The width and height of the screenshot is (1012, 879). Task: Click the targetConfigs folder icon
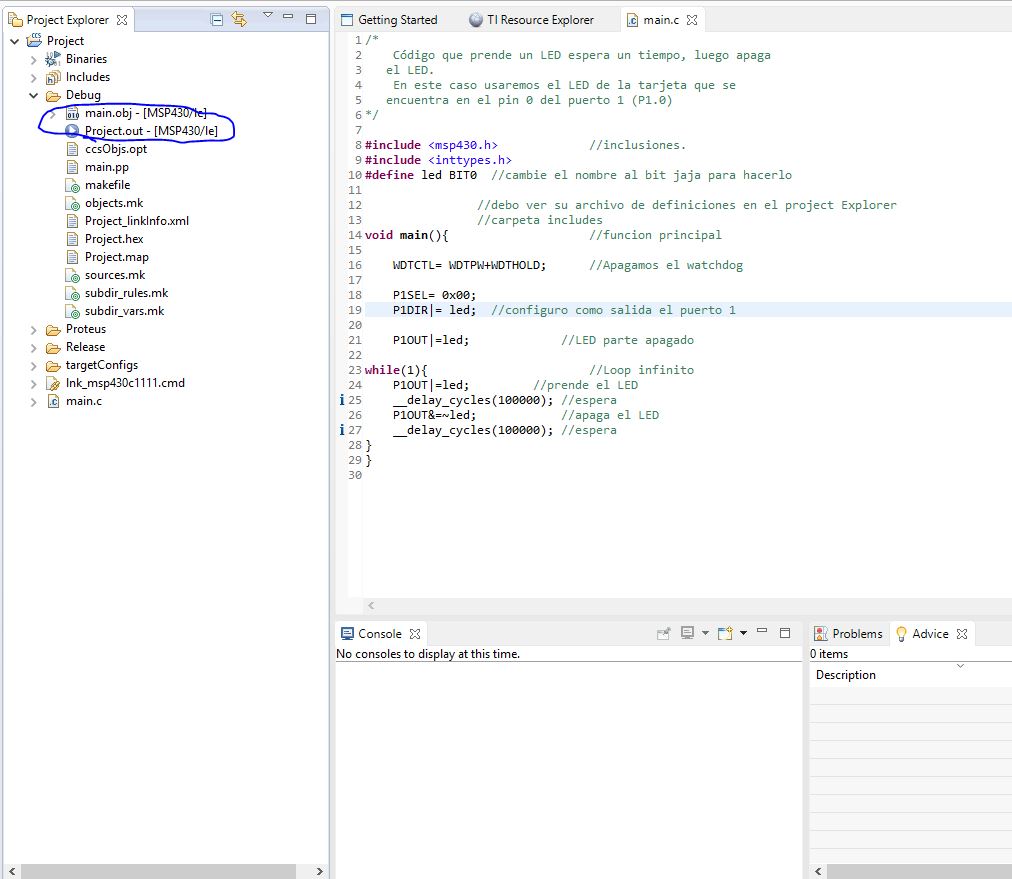[x=53, y=367]
